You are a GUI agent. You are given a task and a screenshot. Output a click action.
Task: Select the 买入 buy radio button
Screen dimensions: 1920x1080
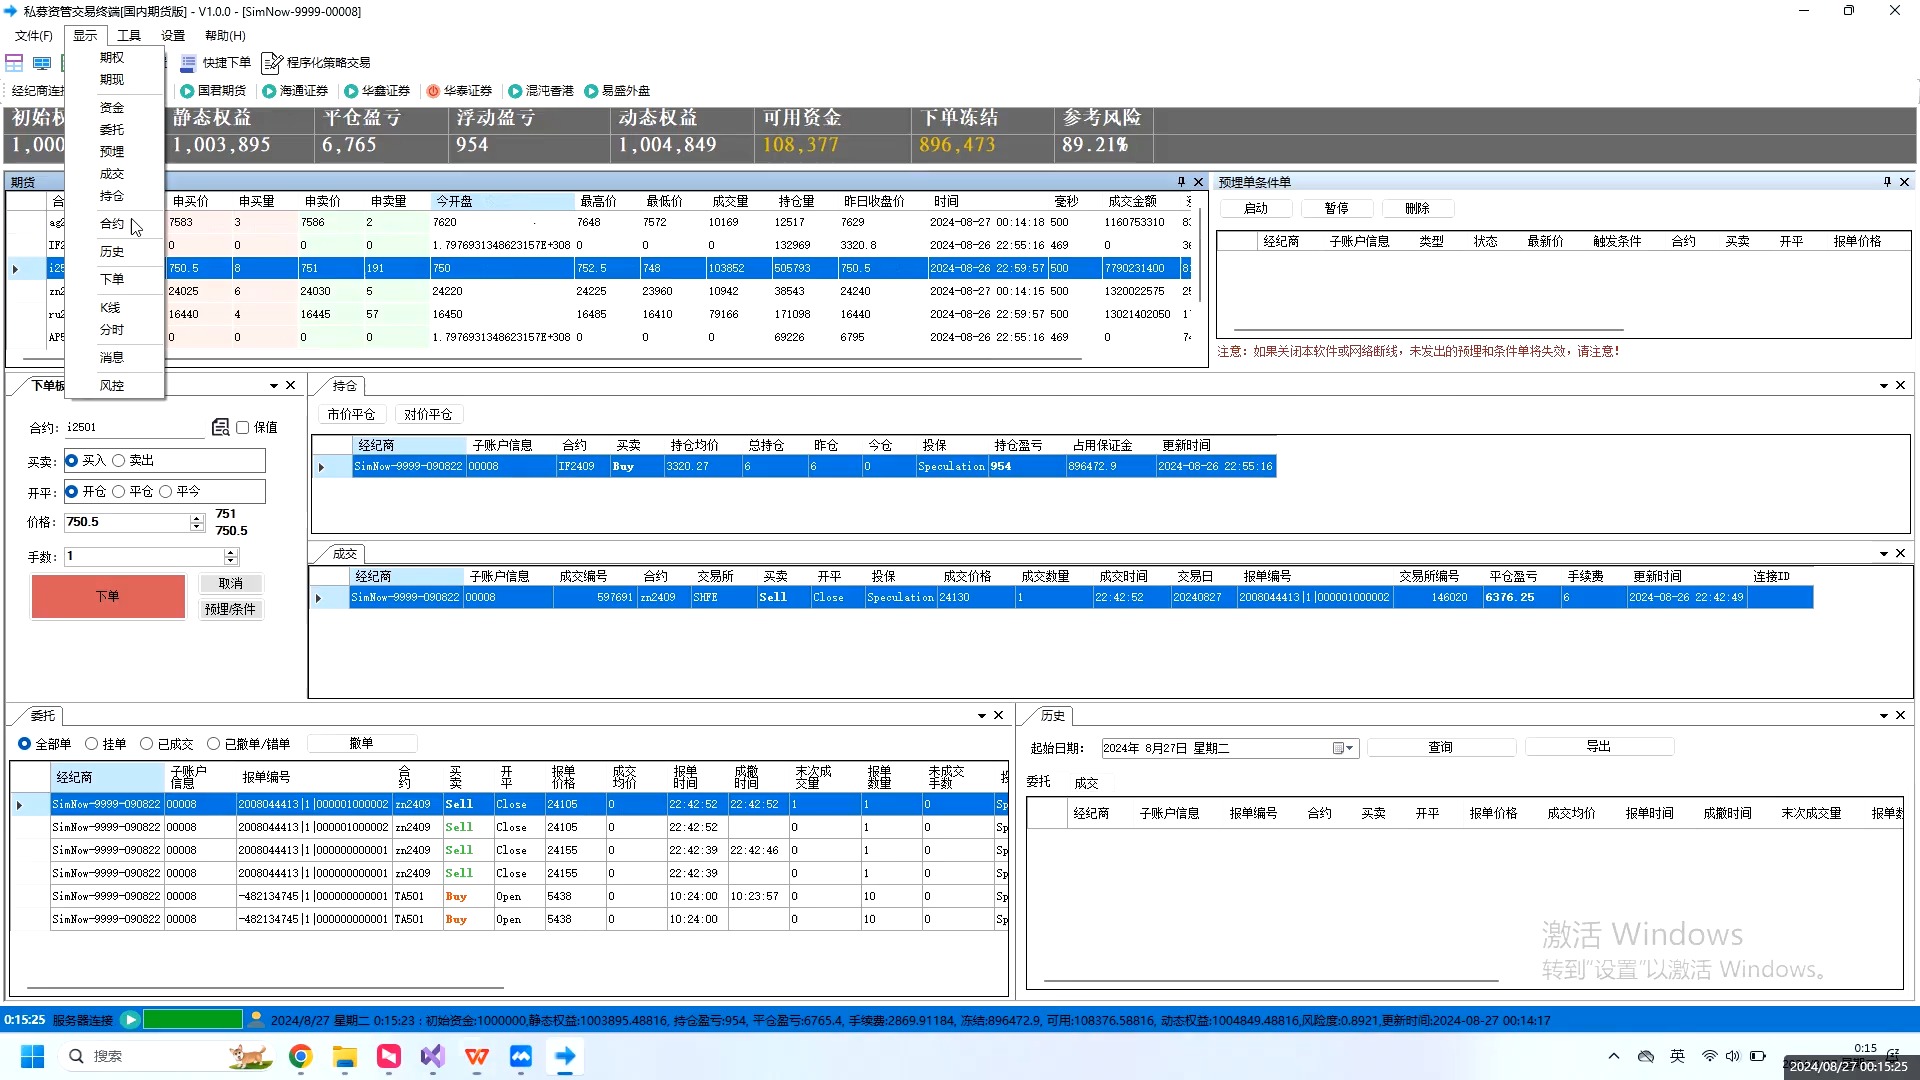[72, 461]
